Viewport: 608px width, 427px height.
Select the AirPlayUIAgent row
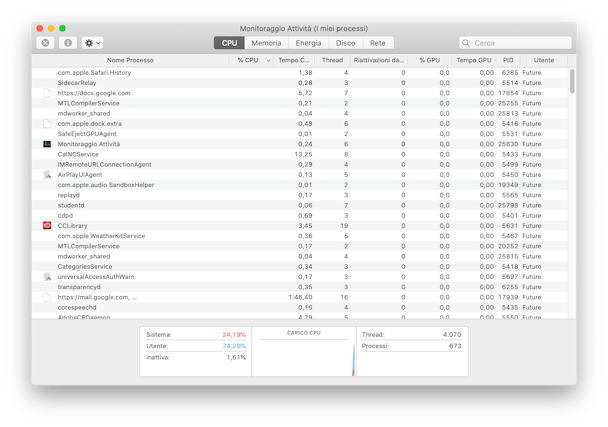point(300,175)
